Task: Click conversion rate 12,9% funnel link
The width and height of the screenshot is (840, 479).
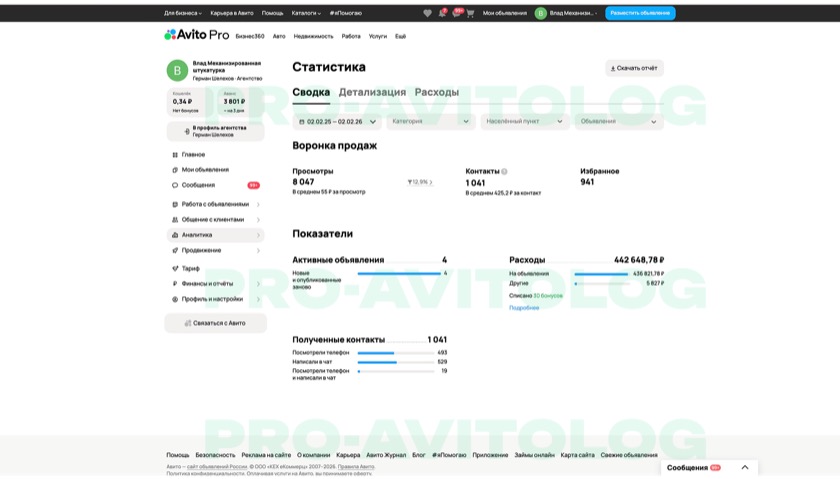Action: 420,182
